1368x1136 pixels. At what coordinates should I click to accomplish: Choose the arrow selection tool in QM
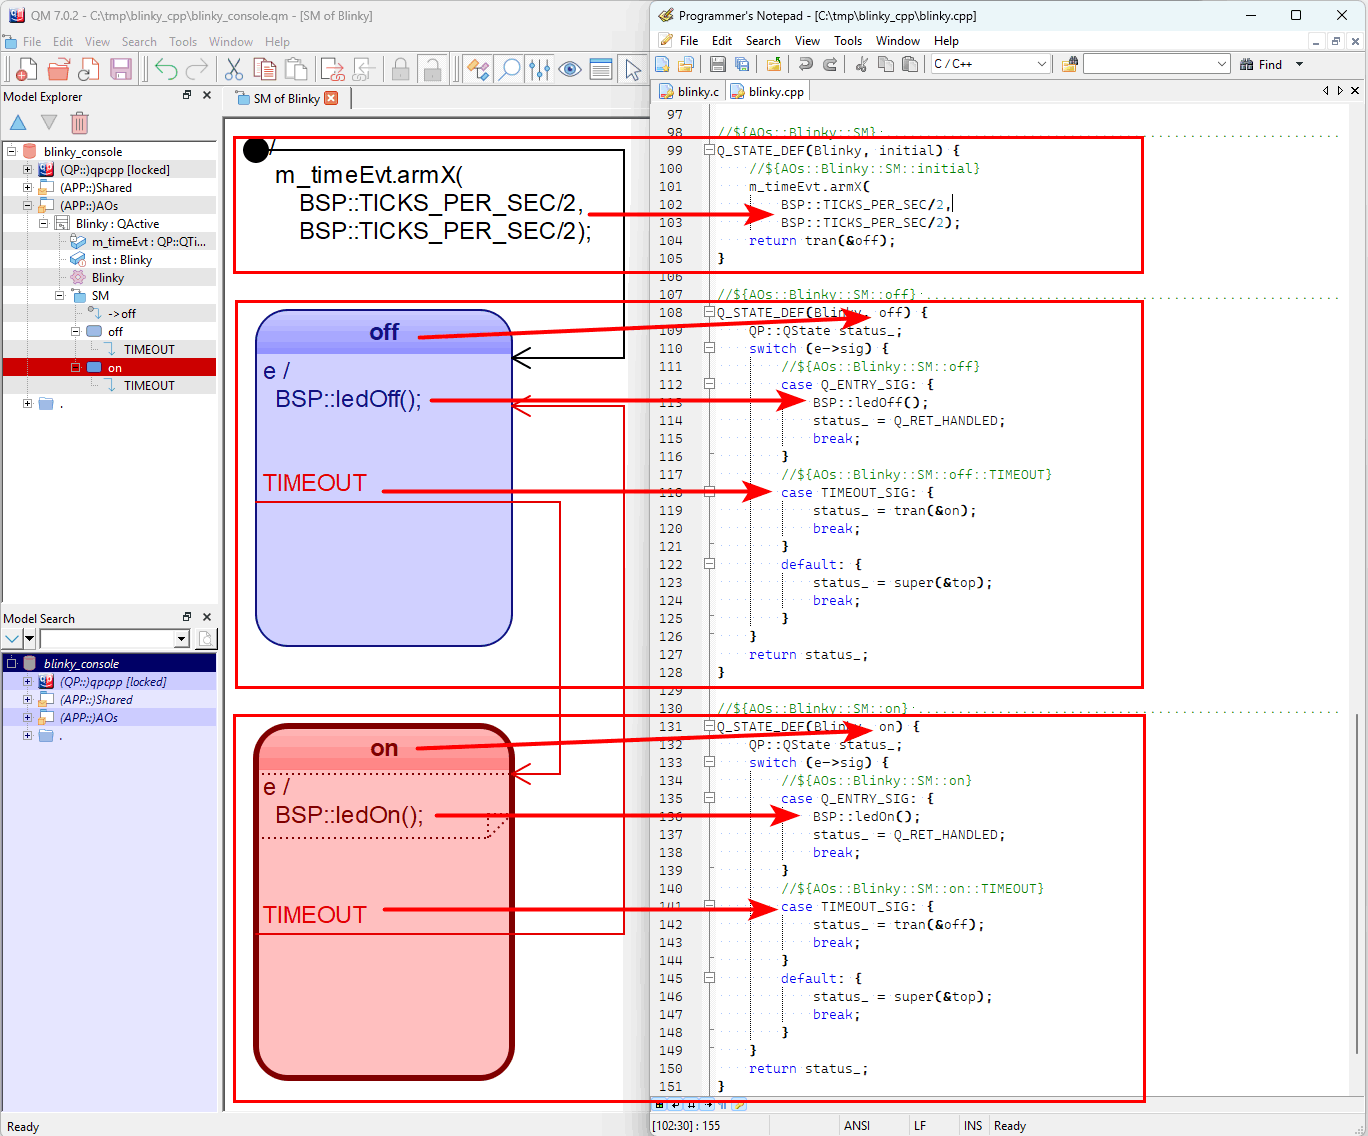(631, 68)
